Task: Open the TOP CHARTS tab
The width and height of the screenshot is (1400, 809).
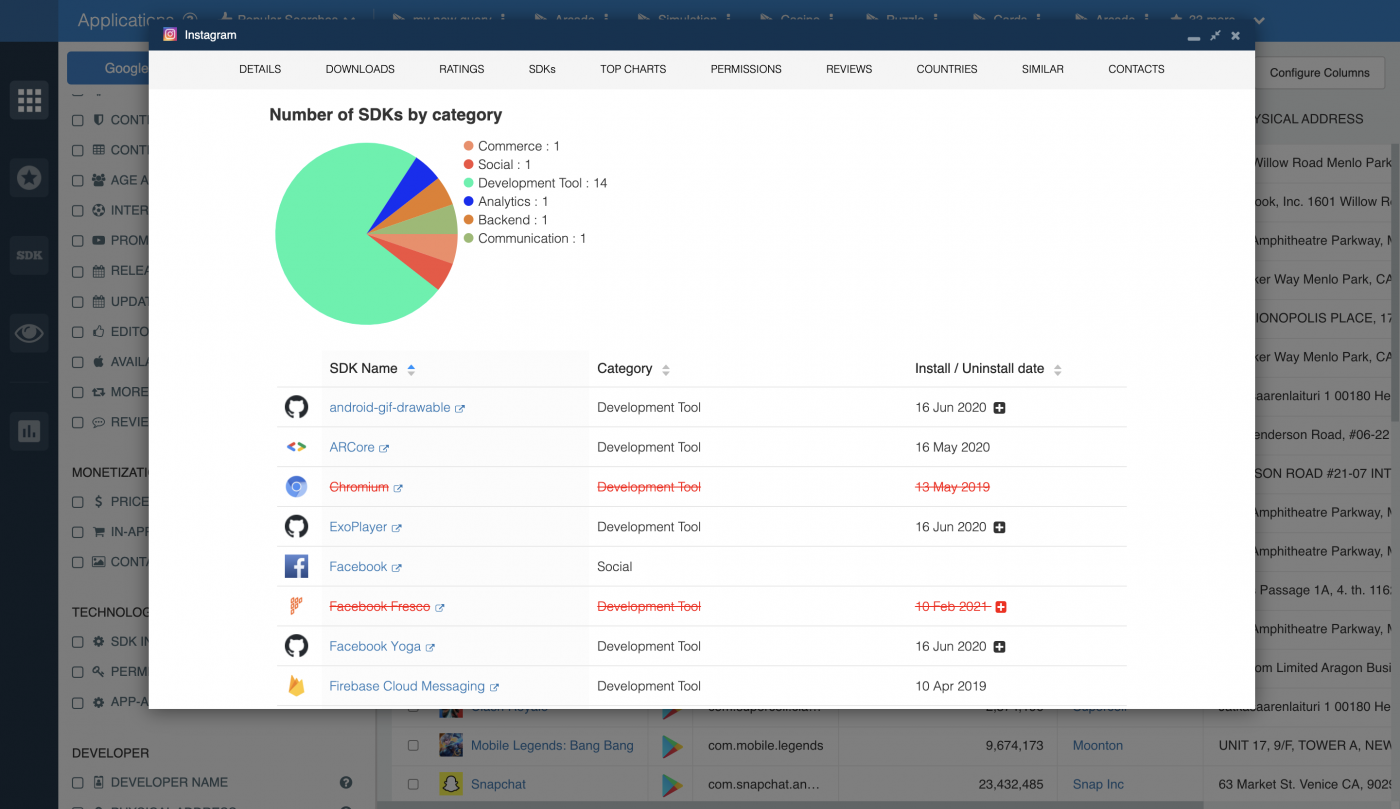Action: tap(632, 69)
